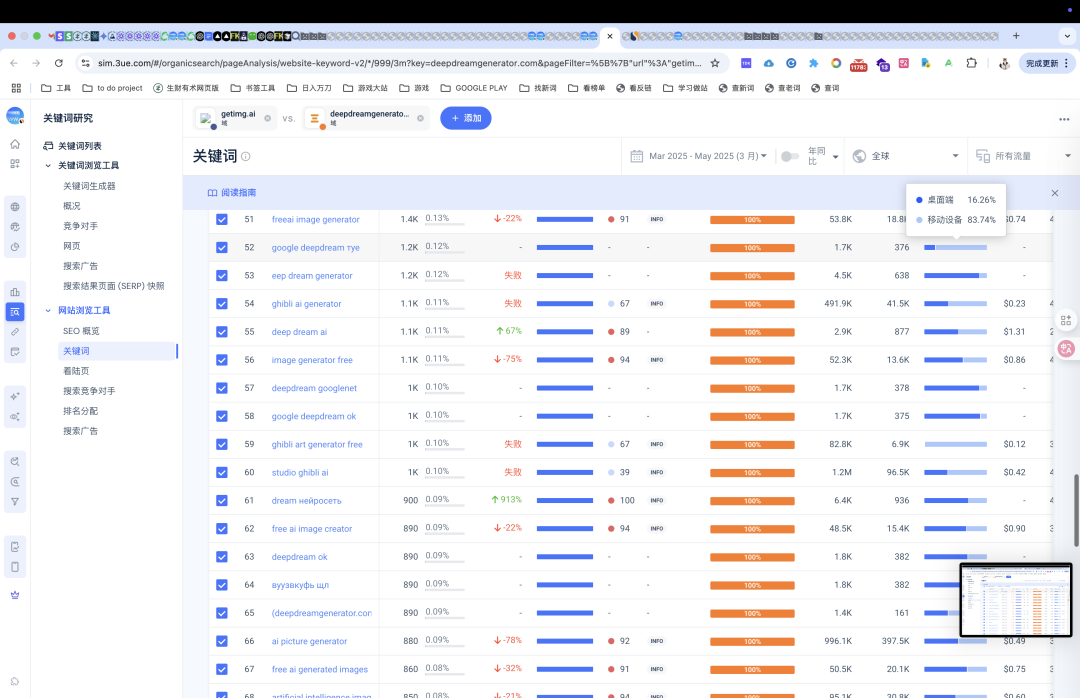Click the three-dot more options icon
Screen dimensions: 1080x698
click(1064, 119)
